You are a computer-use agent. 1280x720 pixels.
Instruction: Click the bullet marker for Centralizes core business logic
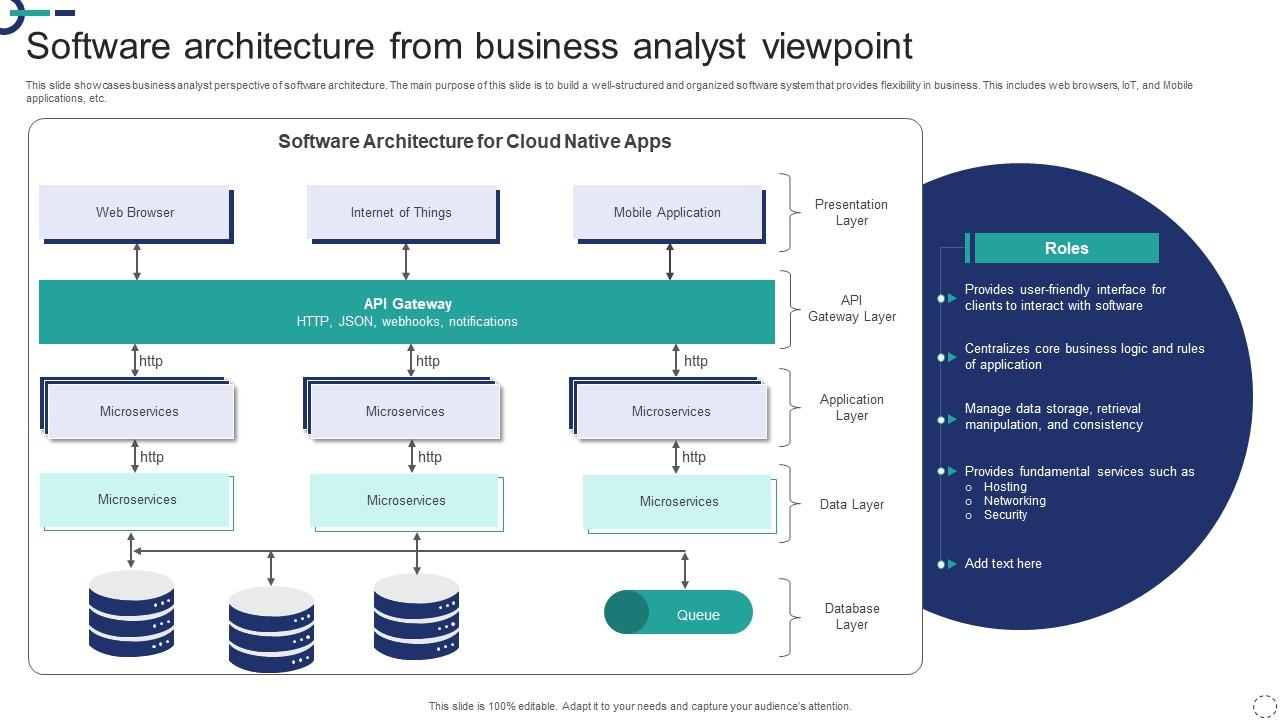(941, 356)
